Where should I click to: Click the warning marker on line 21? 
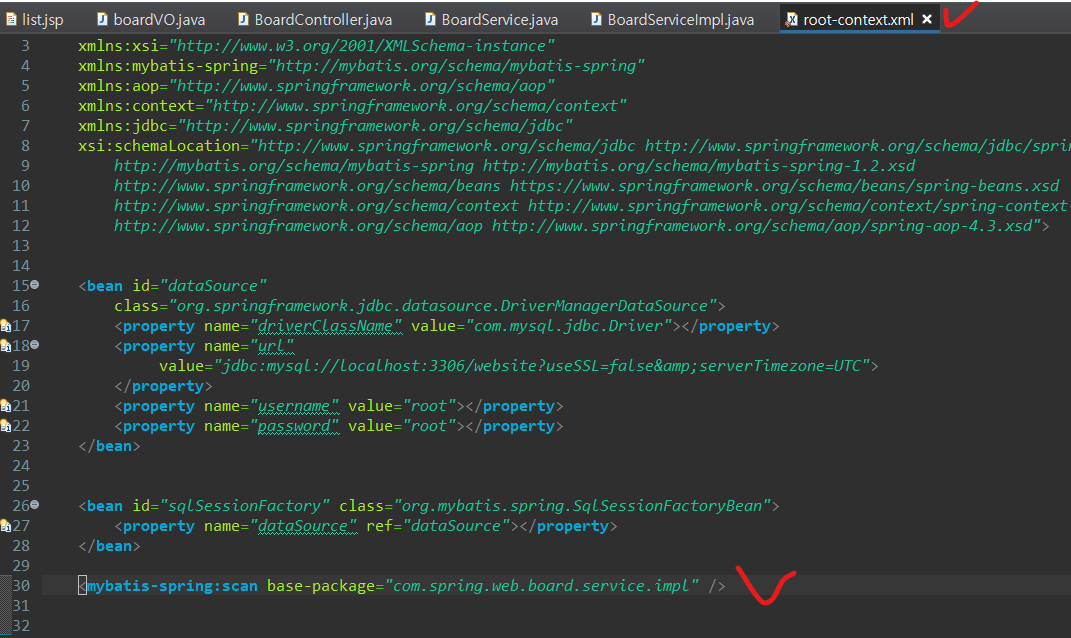5,406
